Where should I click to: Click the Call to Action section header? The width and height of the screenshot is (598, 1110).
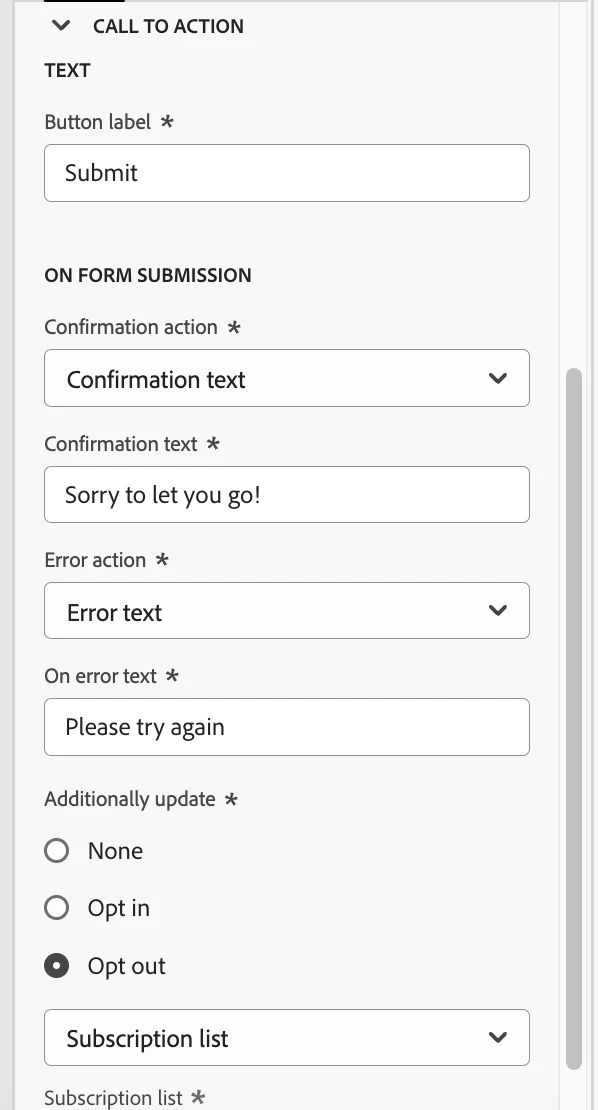coord(168,26)
